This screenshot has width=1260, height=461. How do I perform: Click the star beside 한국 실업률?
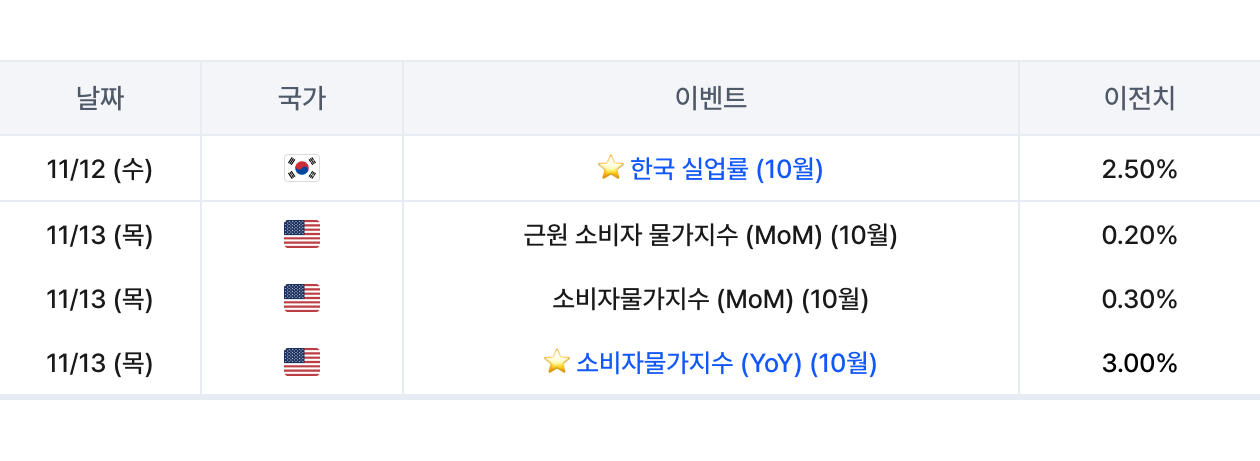pyautogui.click(x=610, y=169)
